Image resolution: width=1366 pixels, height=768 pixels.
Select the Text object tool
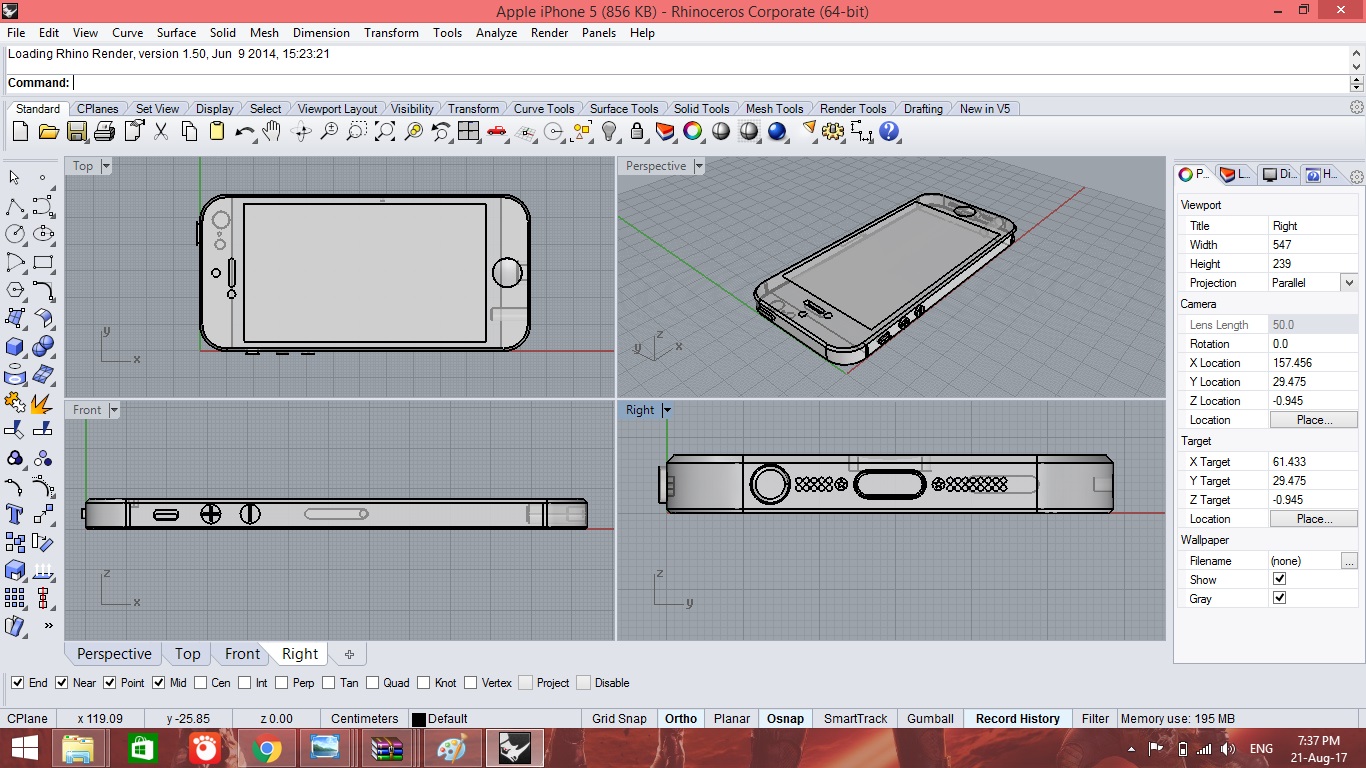[15, 514]
